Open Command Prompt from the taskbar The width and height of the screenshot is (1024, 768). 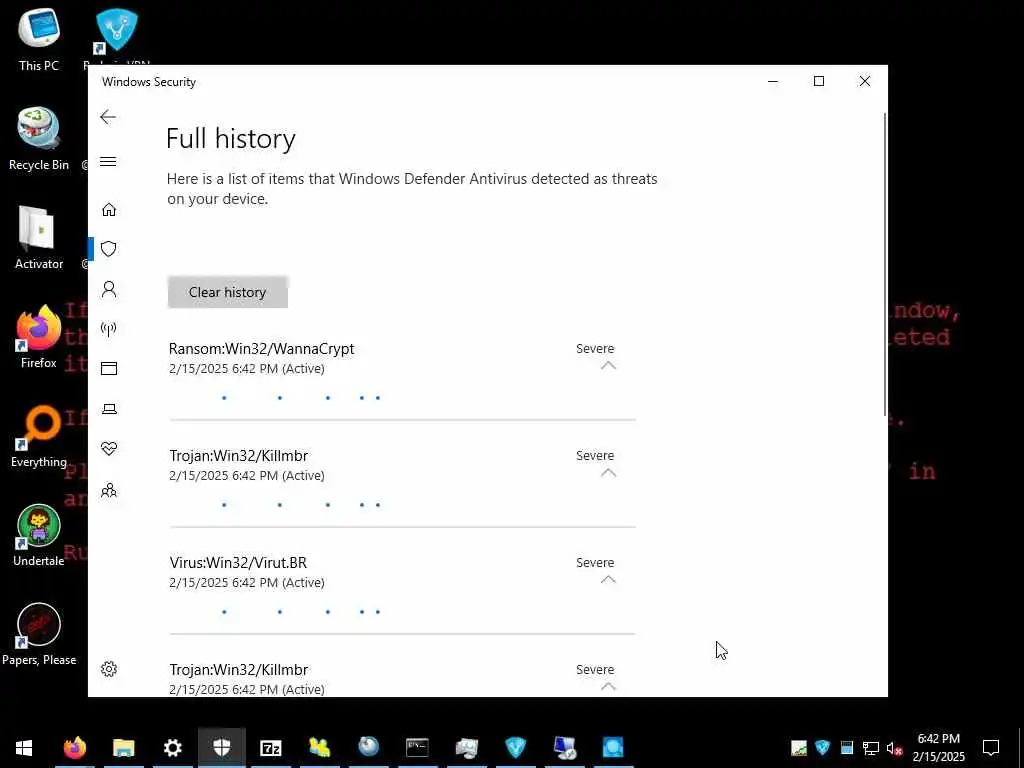(x=417, y=748)
